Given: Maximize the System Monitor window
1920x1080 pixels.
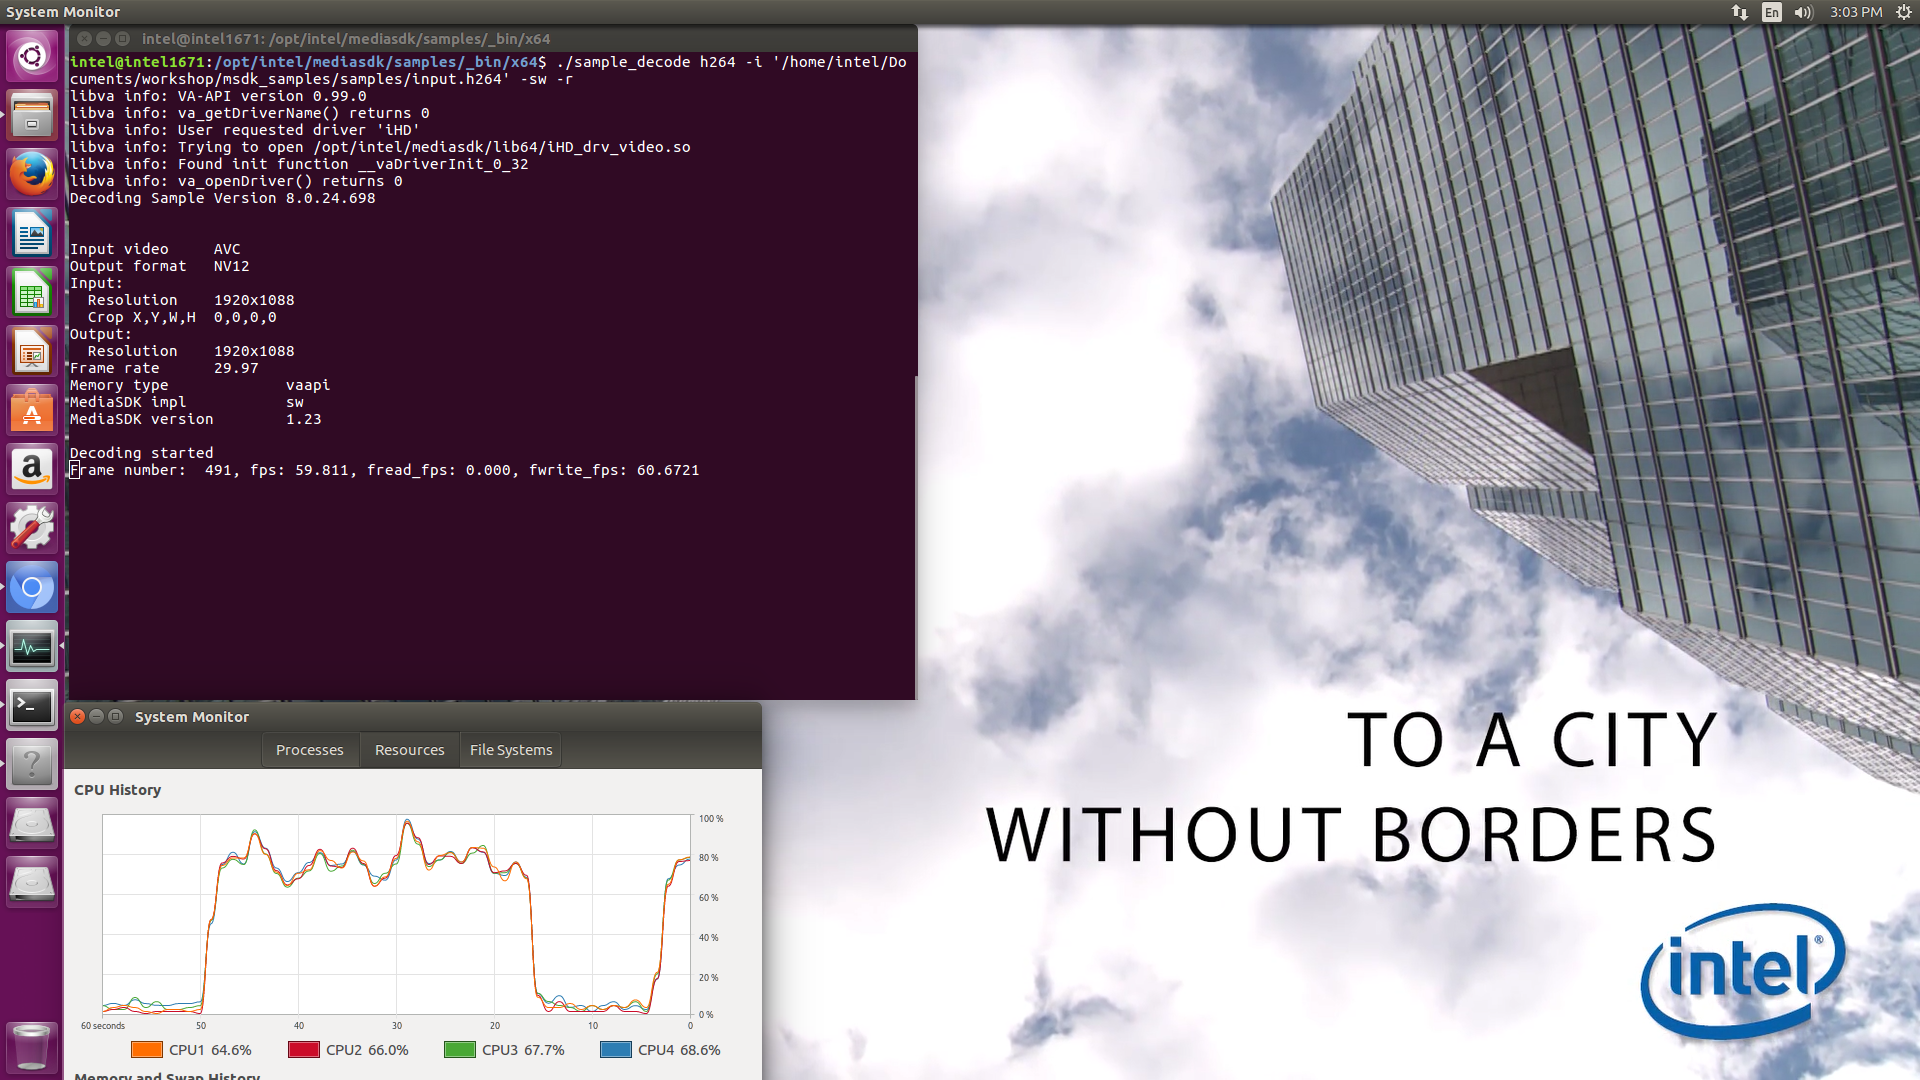Looking at the screenshot, I should 116,716.
